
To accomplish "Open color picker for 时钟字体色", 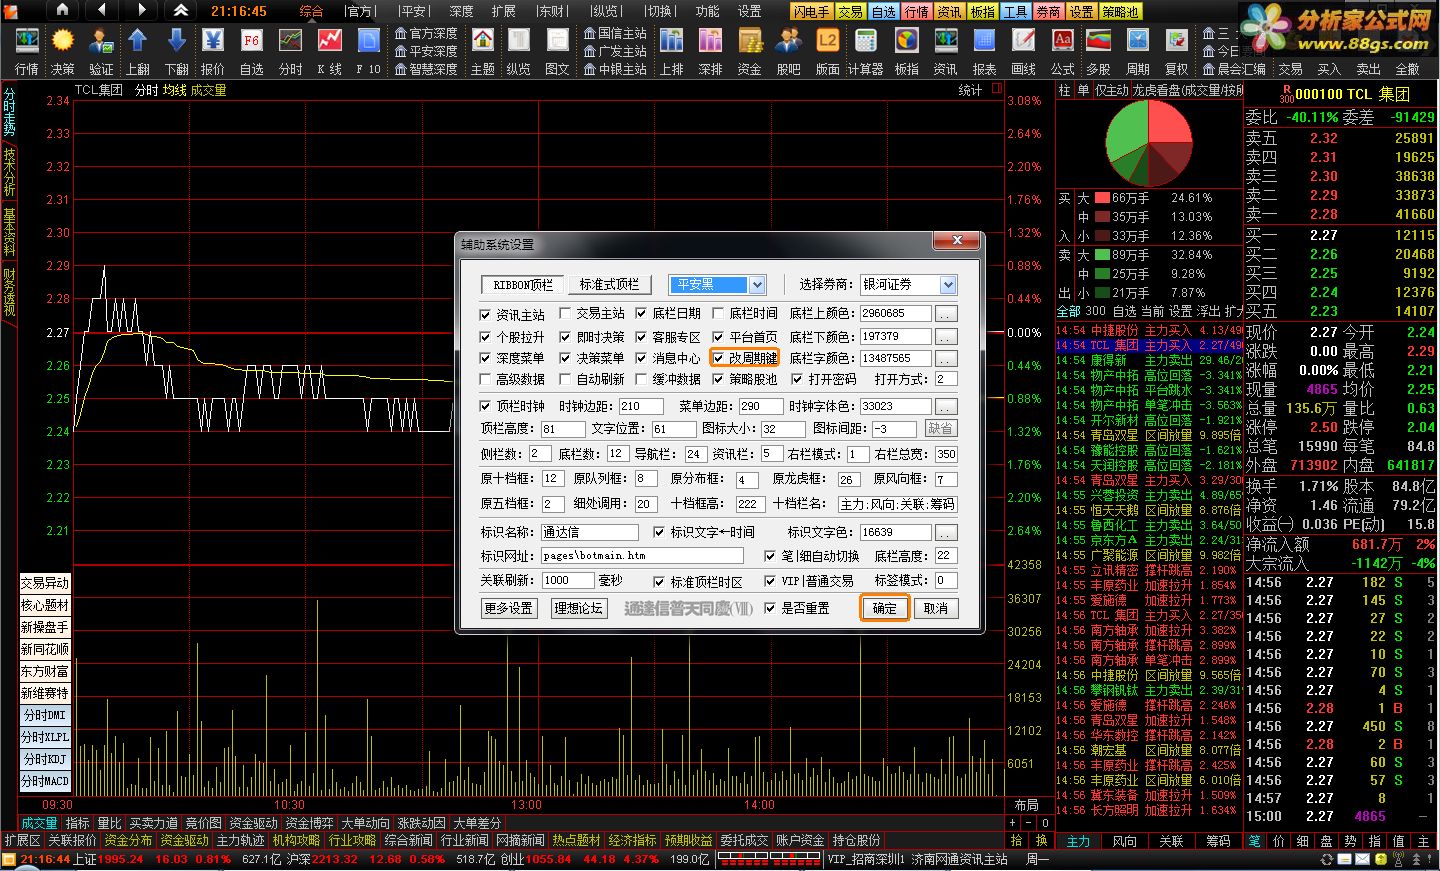I will pos(946,406).
